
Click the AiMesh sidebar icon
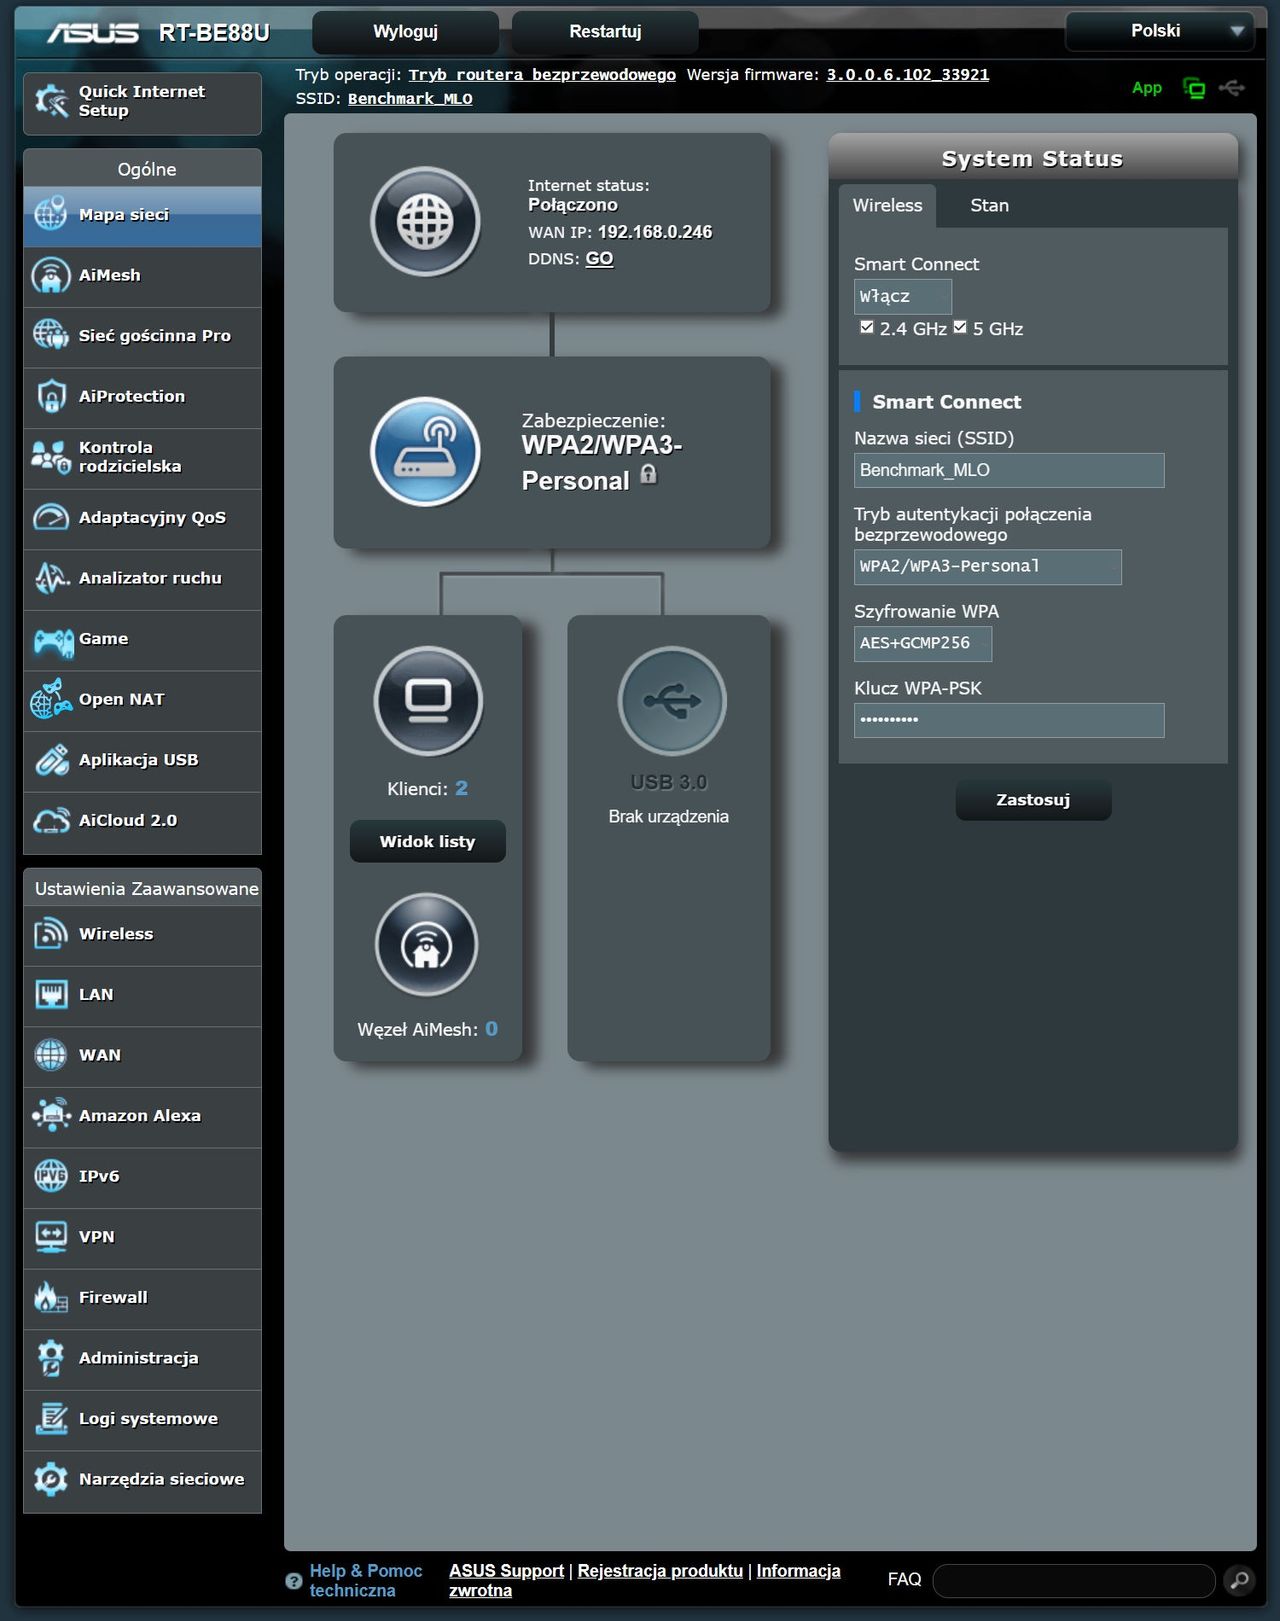[x=50, y=275]
